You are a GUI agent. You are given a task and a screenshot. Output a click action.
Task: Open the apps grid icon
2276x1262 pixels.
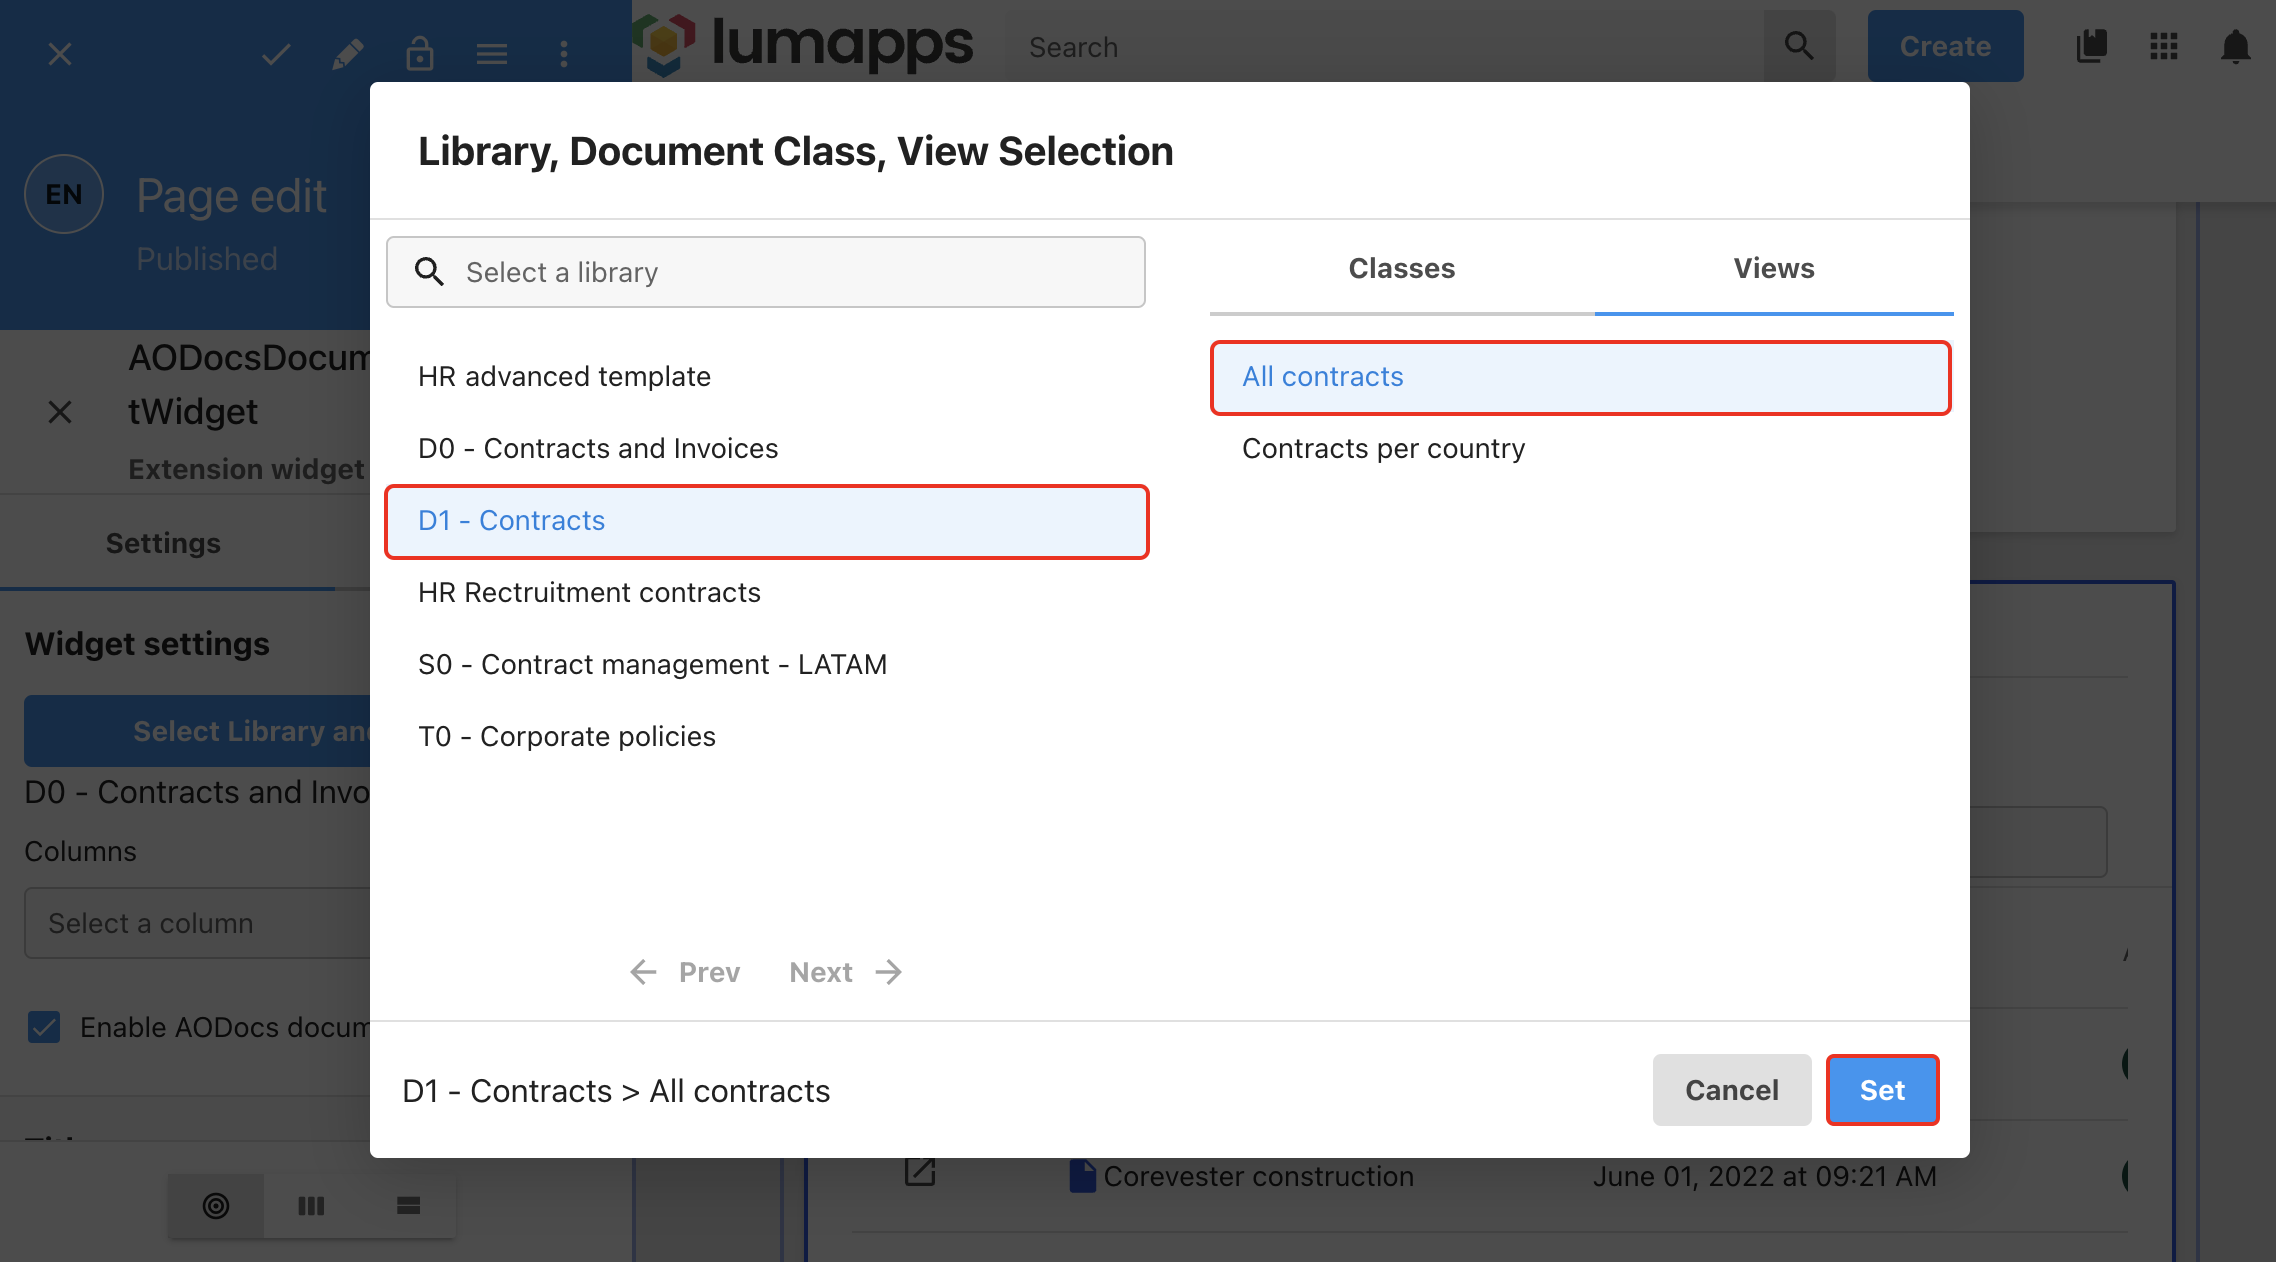2164,46
